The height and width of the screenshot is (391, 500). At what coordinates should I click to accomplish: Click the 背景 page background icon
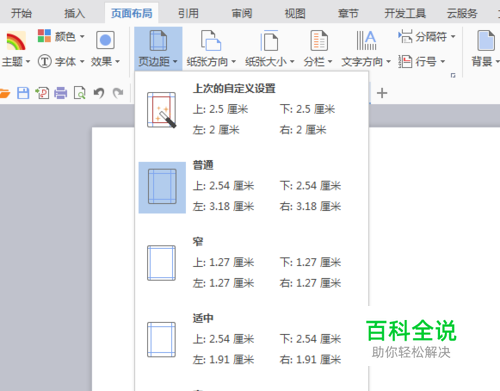tap(486, 41)
